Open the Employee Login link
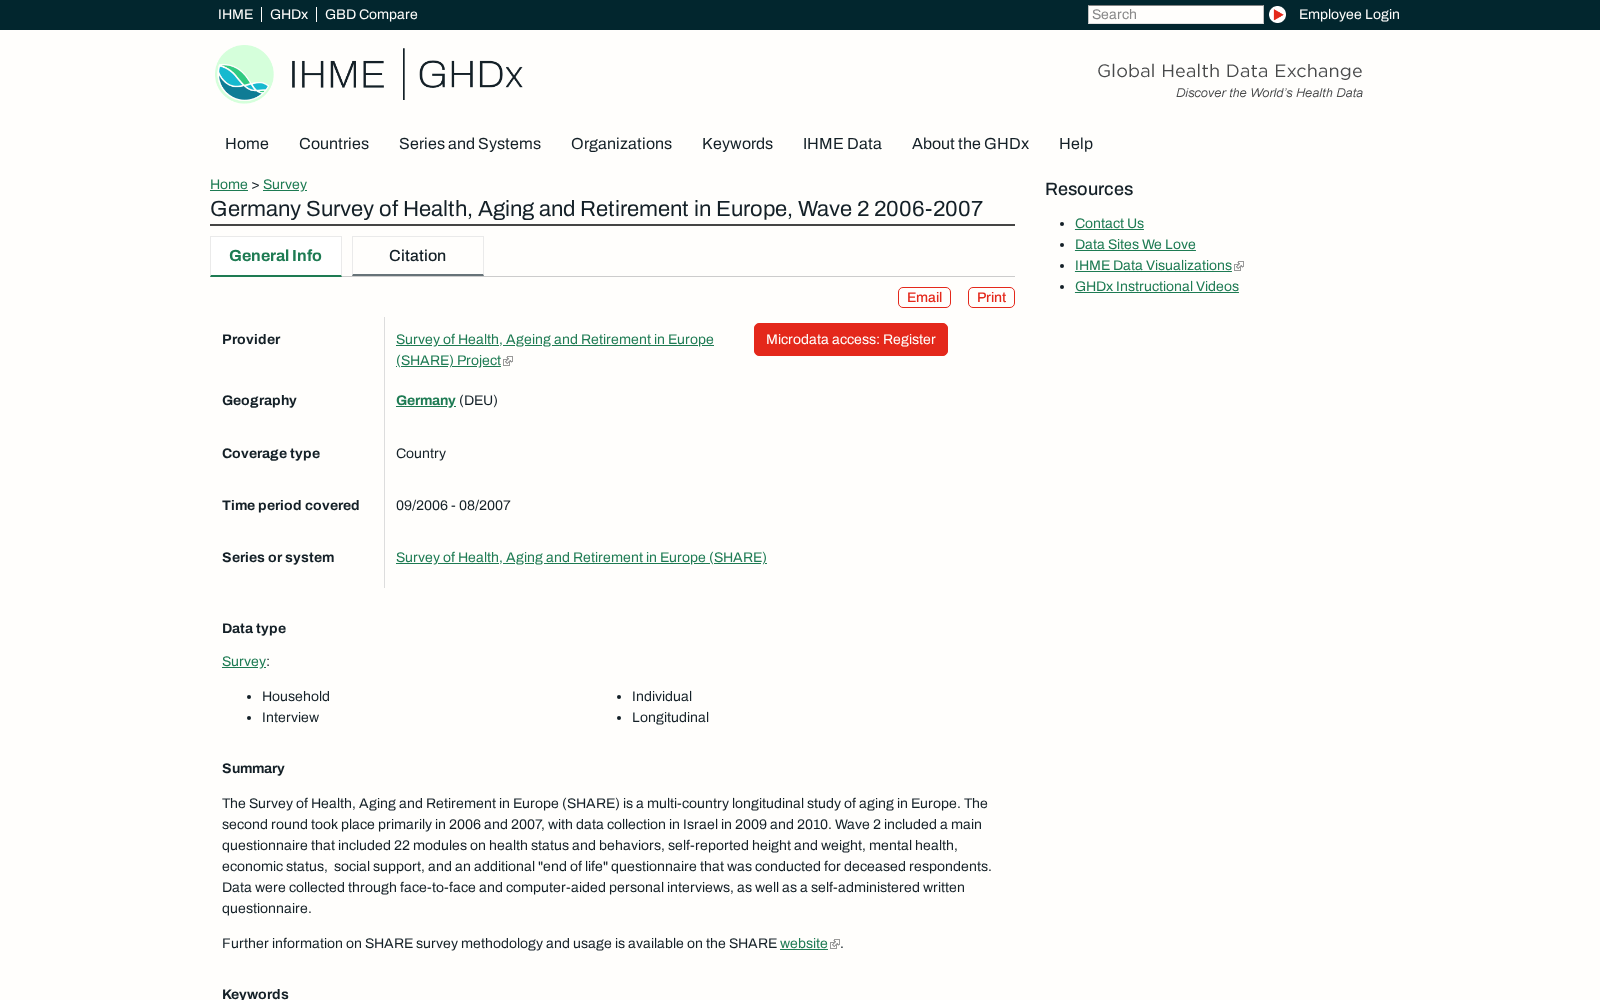The image size is (1600, 1000). tap(1349, 14)
